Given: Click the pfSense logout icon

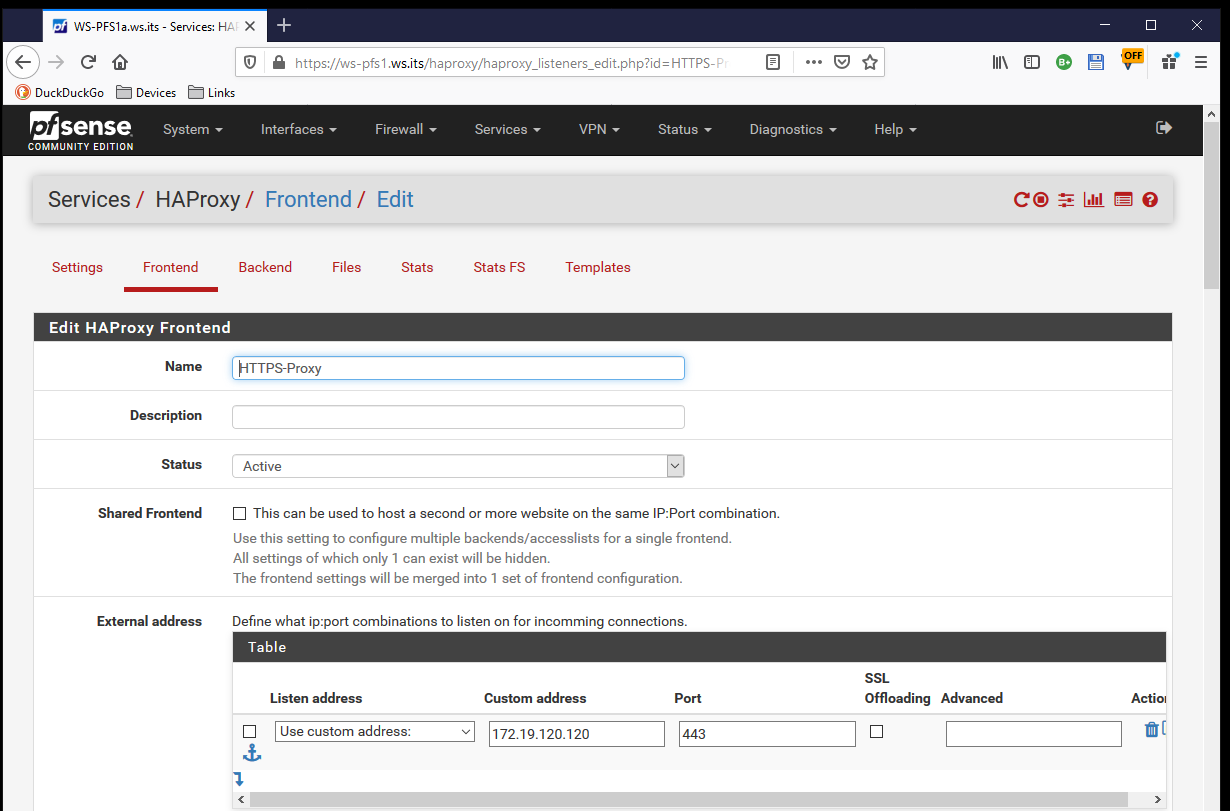Looking at the screenshot, I should [1163, 128].
